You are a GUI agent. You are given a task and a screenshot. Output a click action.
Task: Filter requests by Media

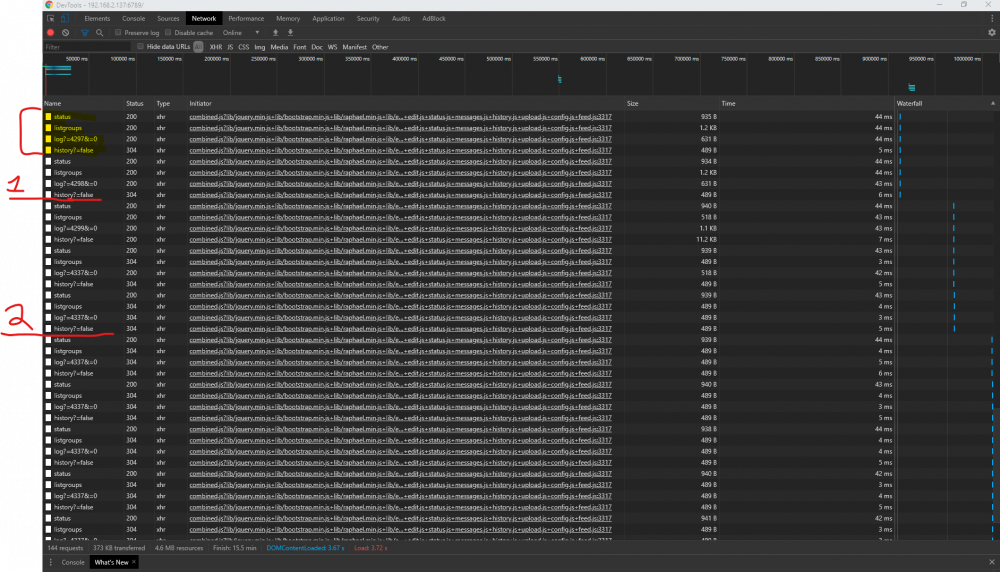(x=279, y=47)
